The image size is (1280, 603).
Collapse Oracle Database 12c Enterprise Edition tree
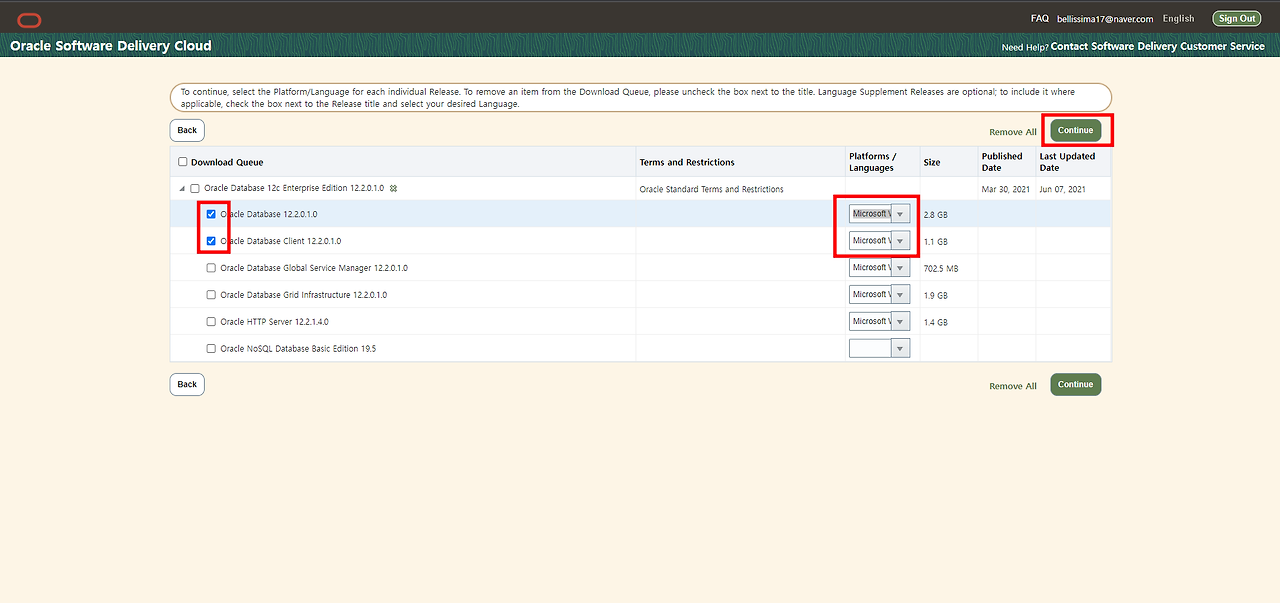pos(182,189)
